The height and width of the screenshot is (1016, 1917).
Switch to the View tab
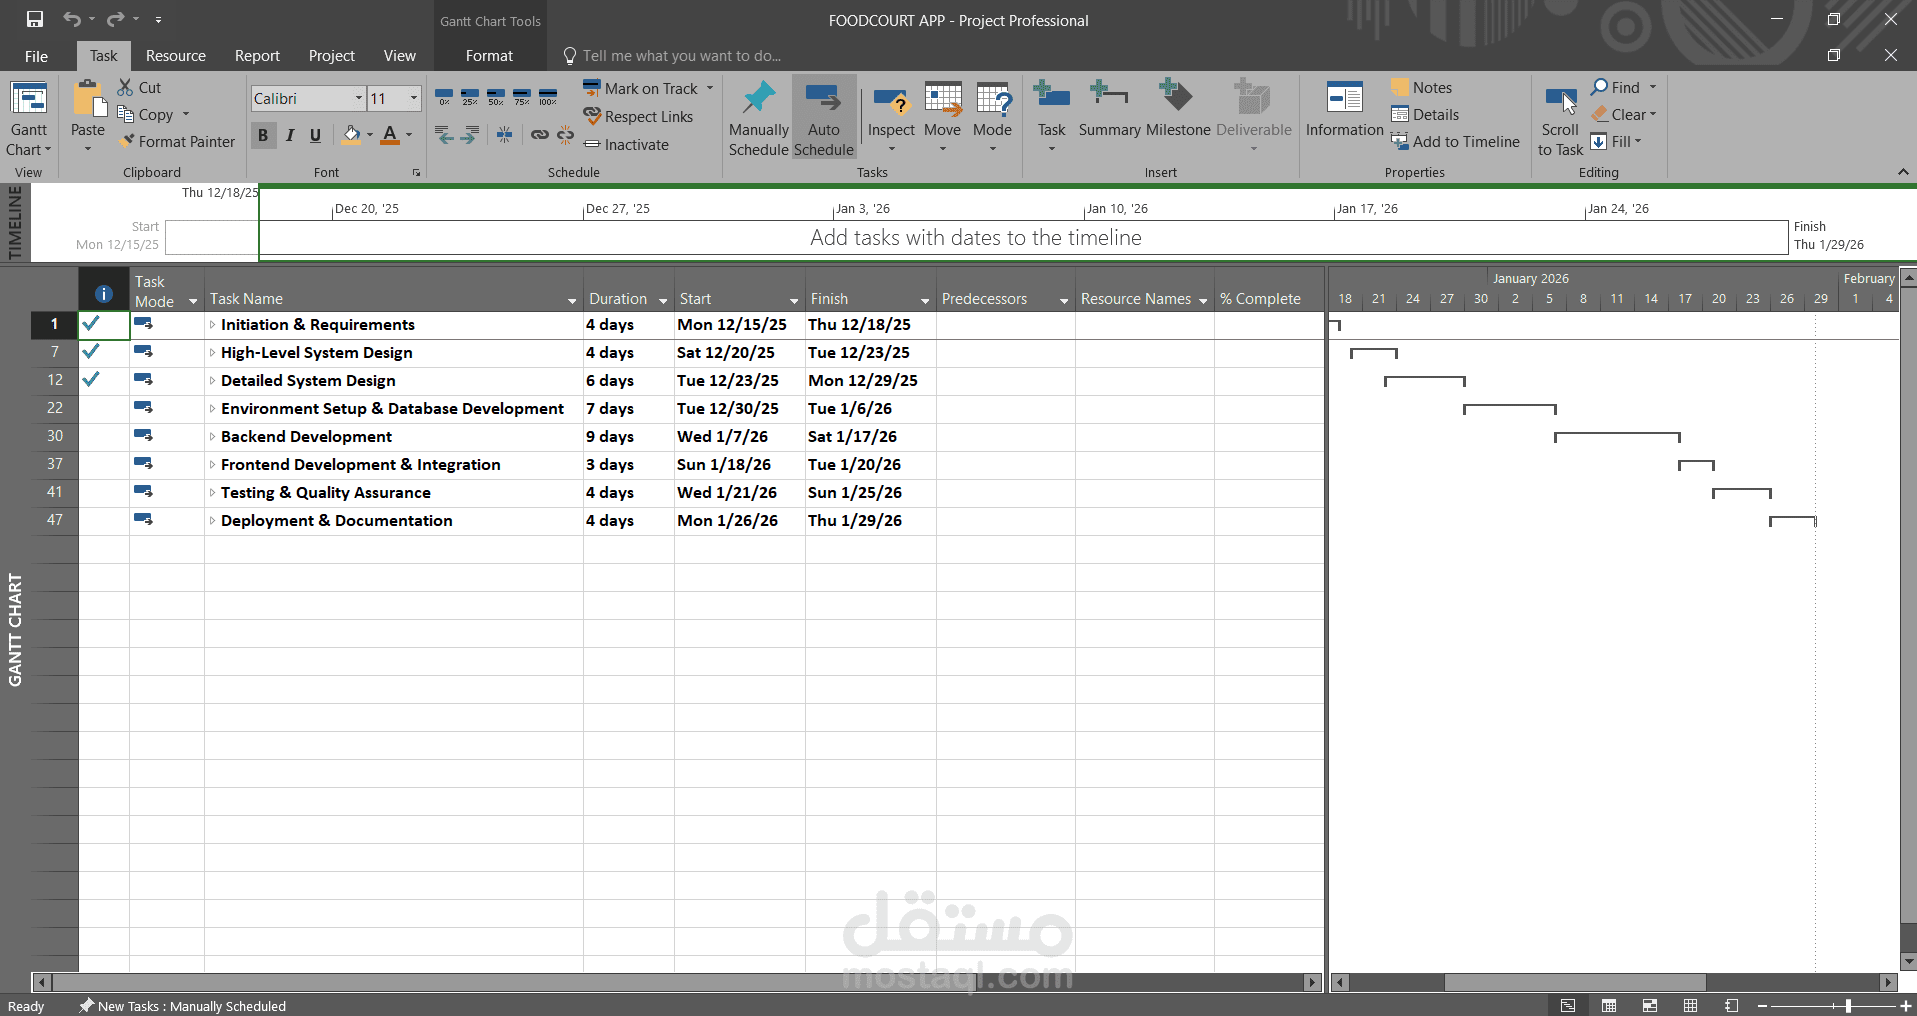click(x=400, y=56)
